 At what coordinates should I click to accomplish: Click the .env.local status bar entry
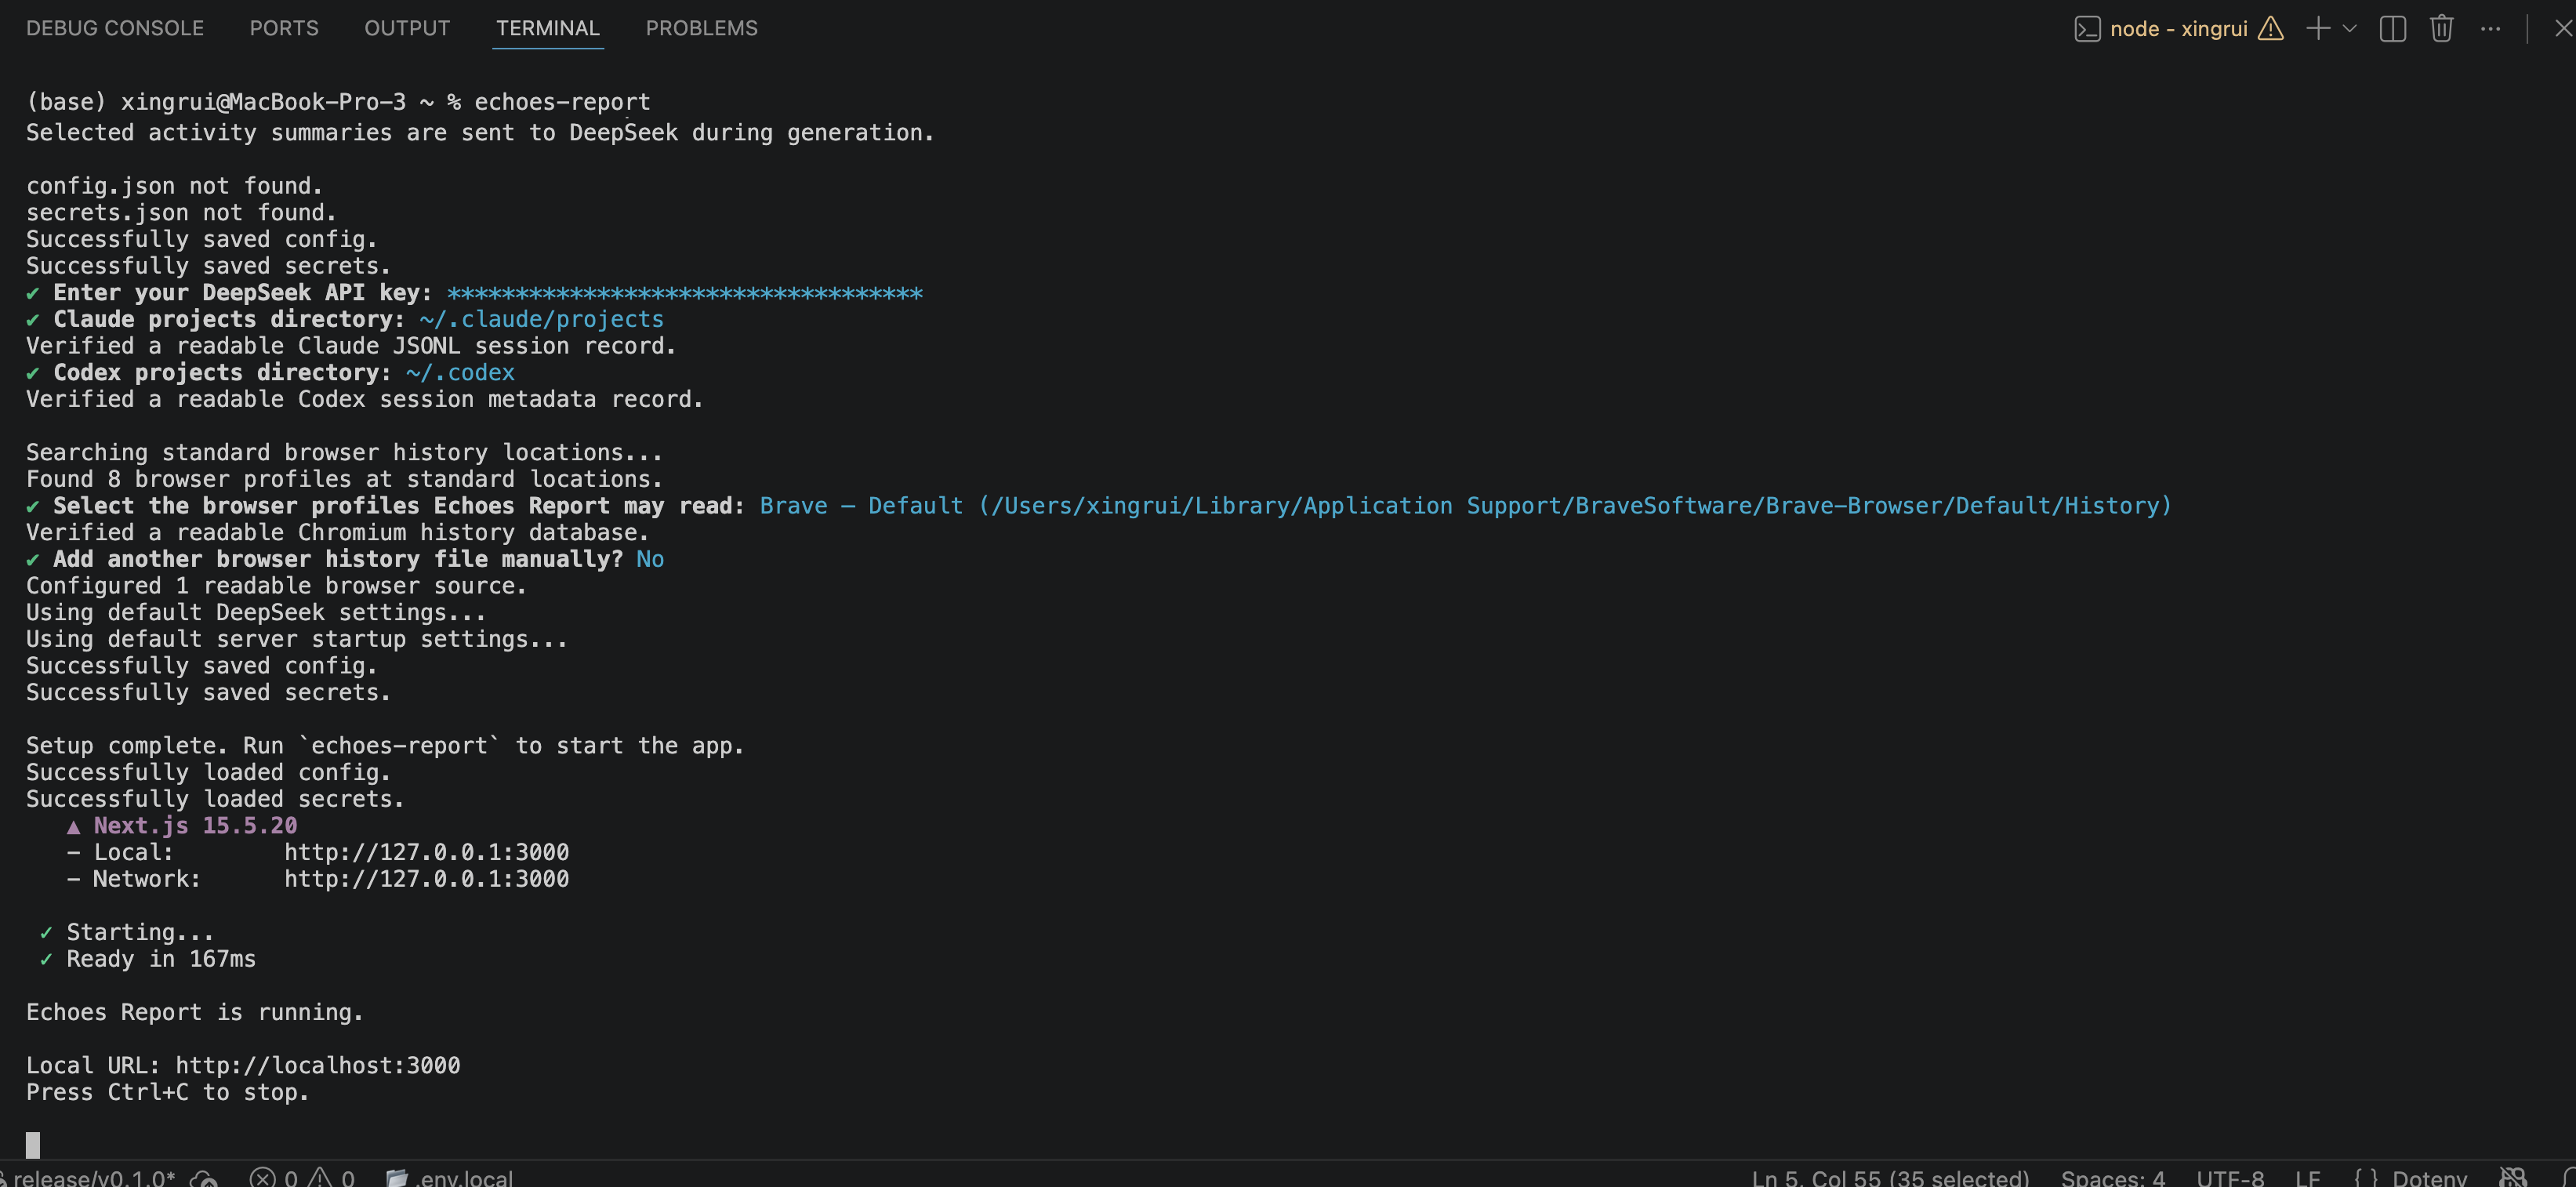point(450,1177)
